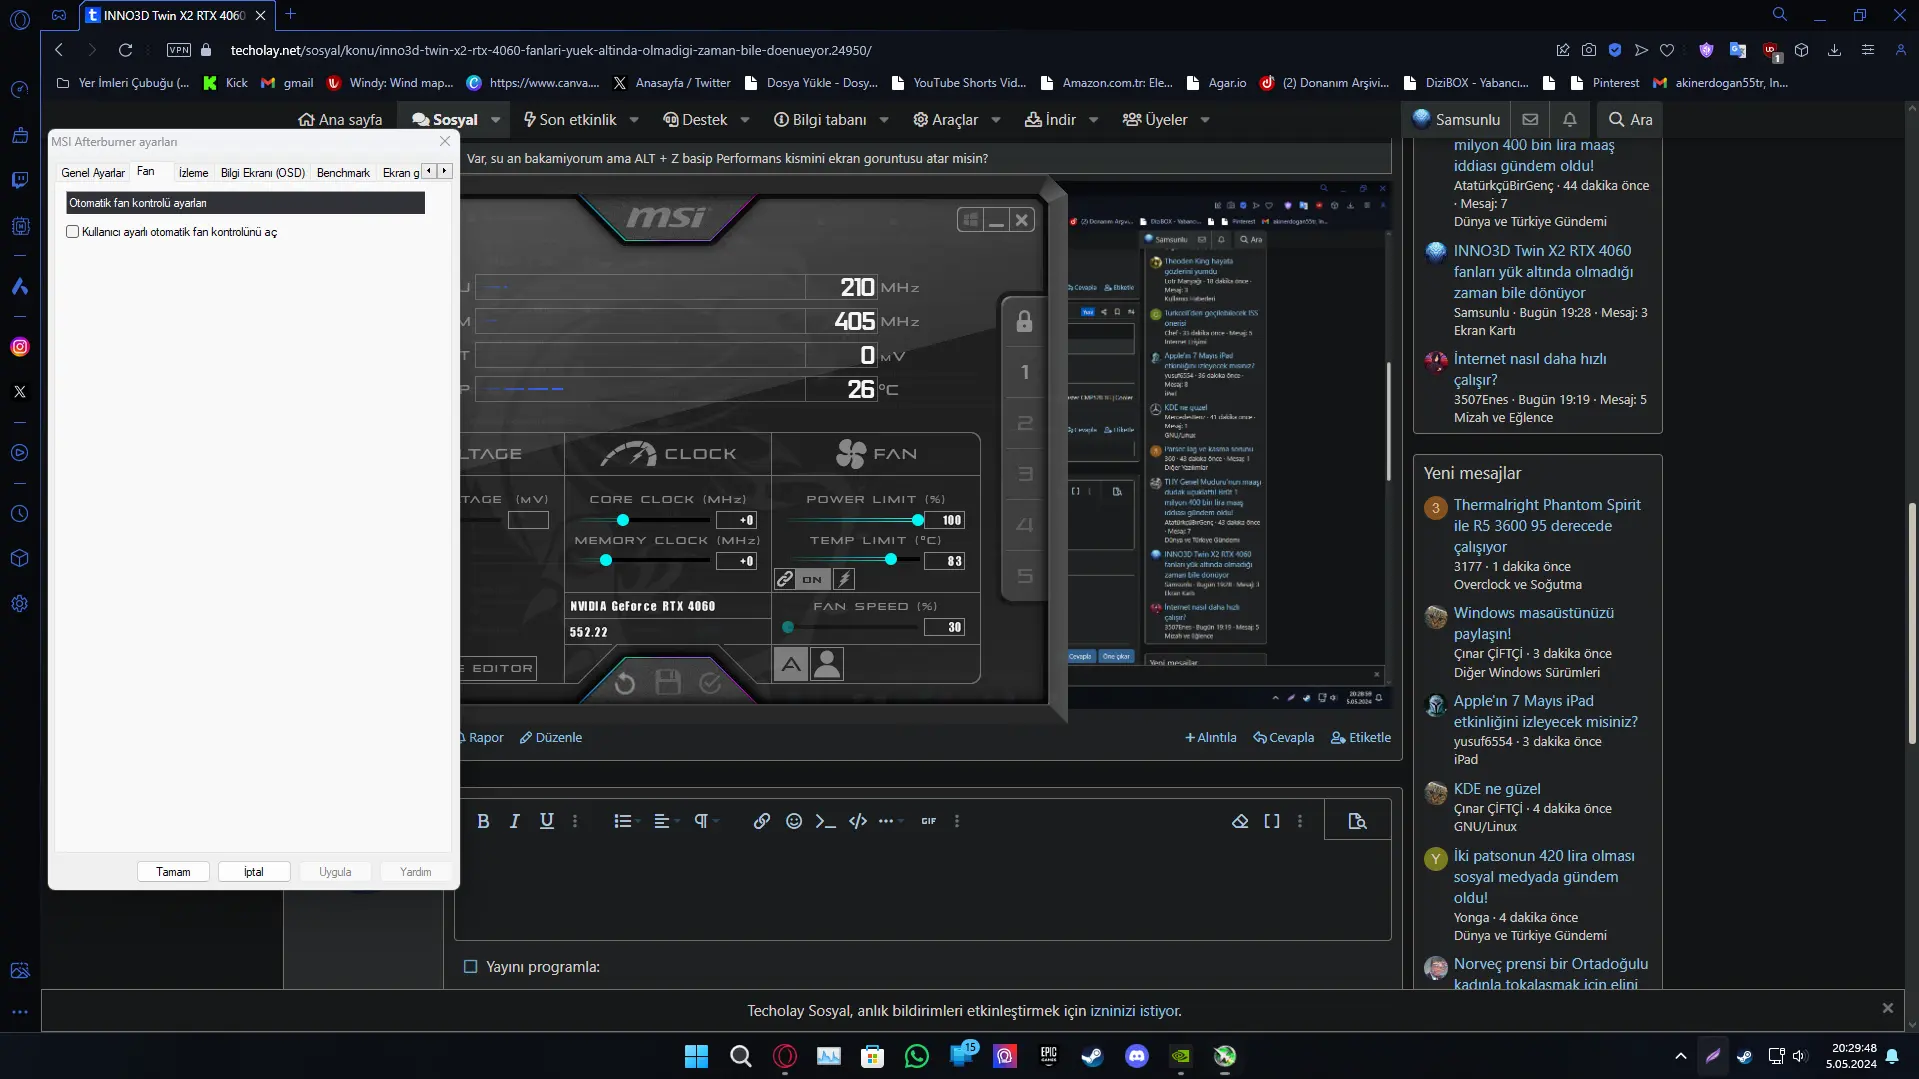This screenshot has width=1919, height=1079.
Task: Open browser history clock icon in sidebar
Action: 20,514
